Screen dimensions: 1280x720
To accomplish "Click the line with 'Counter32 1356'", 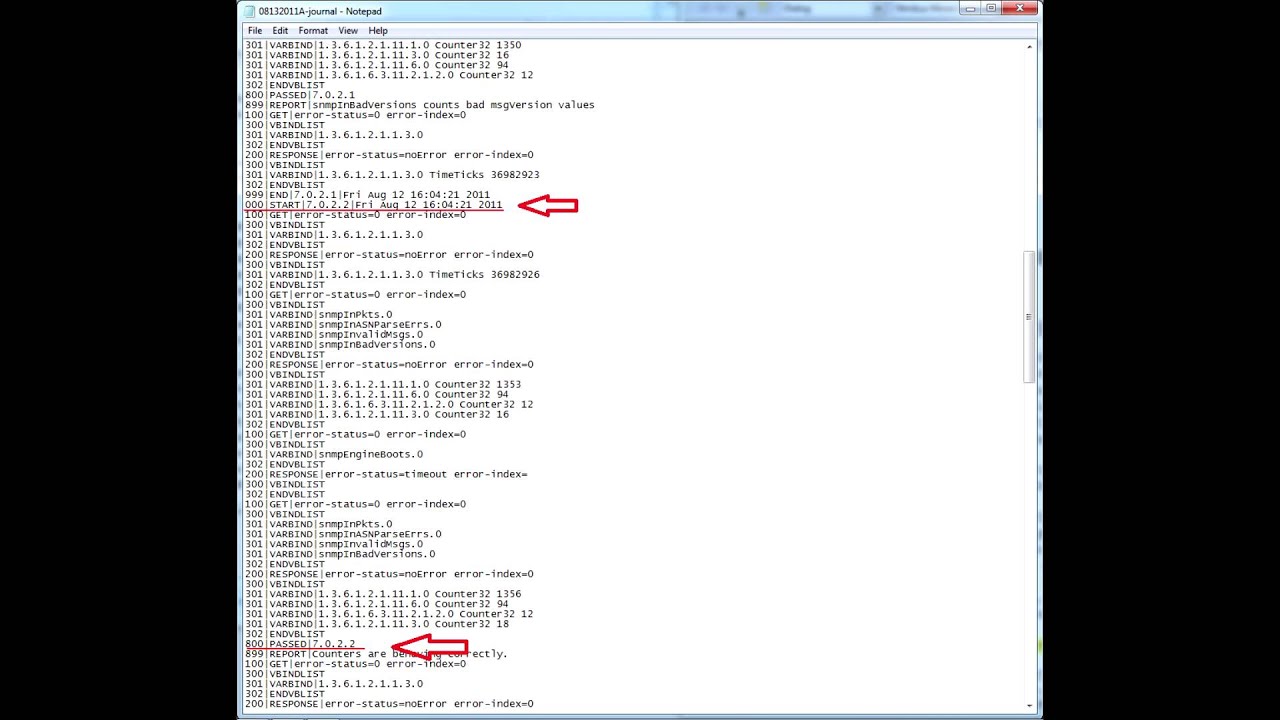I will click(383, 594).
